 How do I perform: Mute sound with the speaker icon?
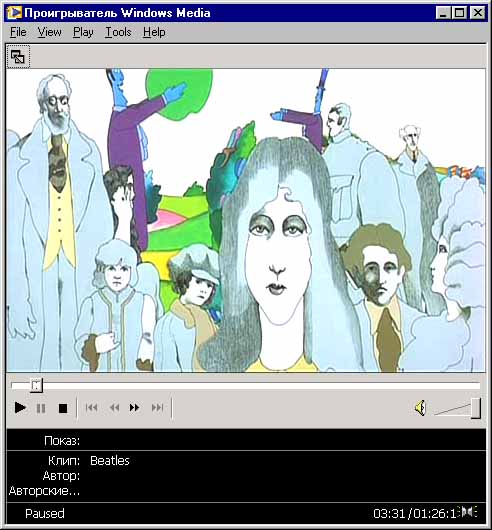421,408
